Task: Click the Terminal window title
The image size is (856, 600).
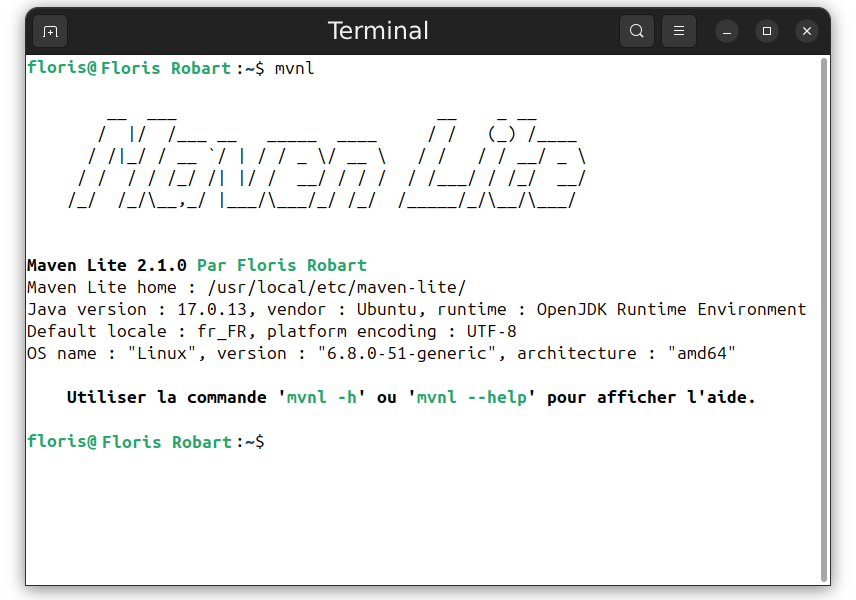Action: click(x=378, y=30)
